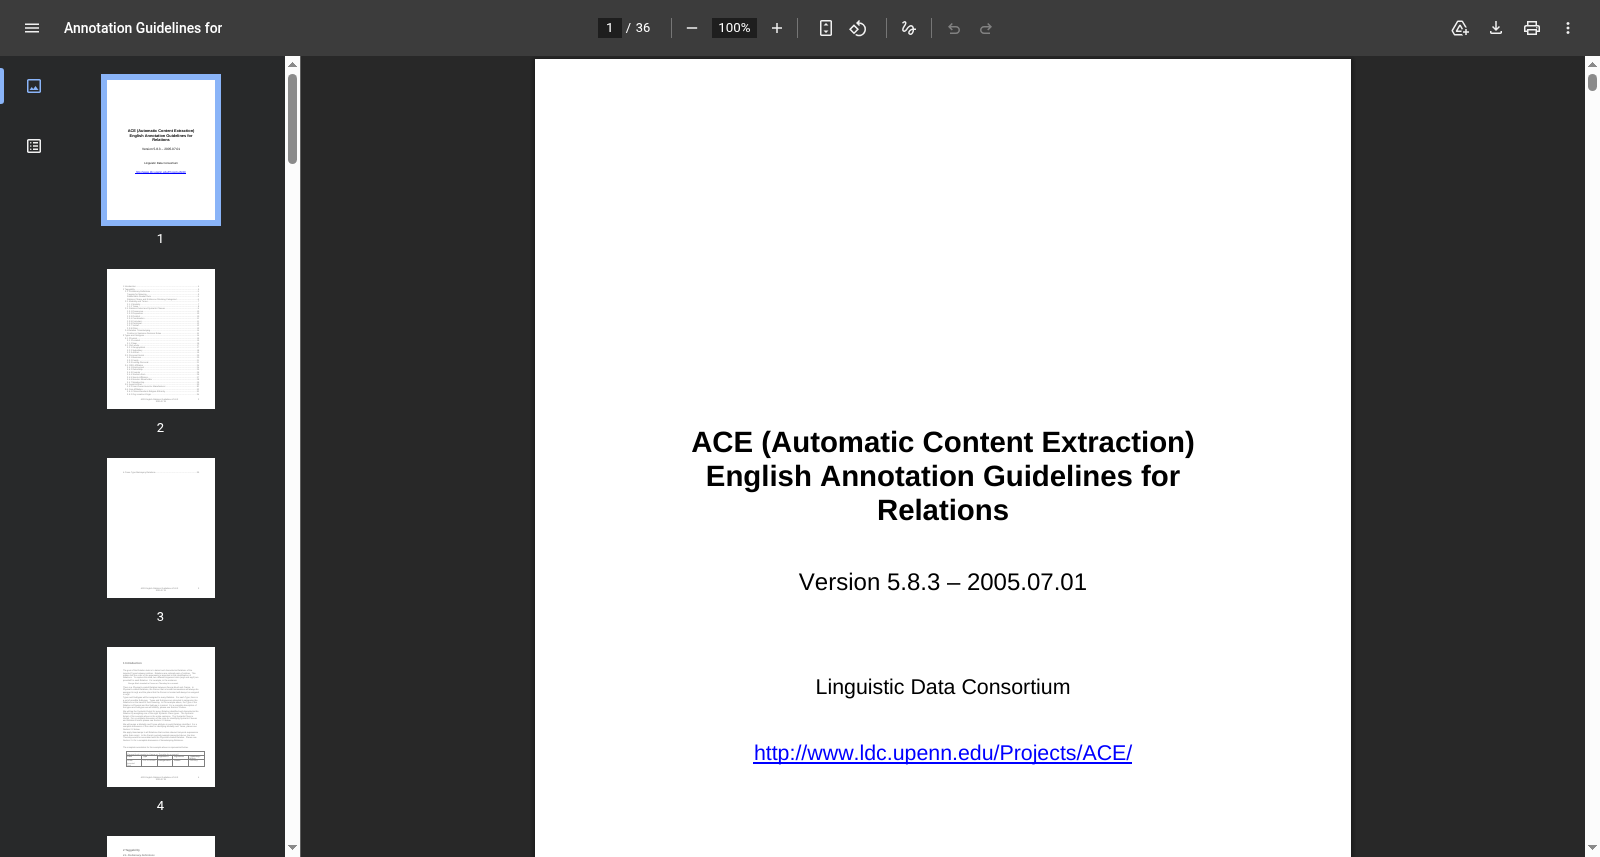This screenshot has height=857, width=1600.
Task: Print the document
Action: pos(1532,28)
